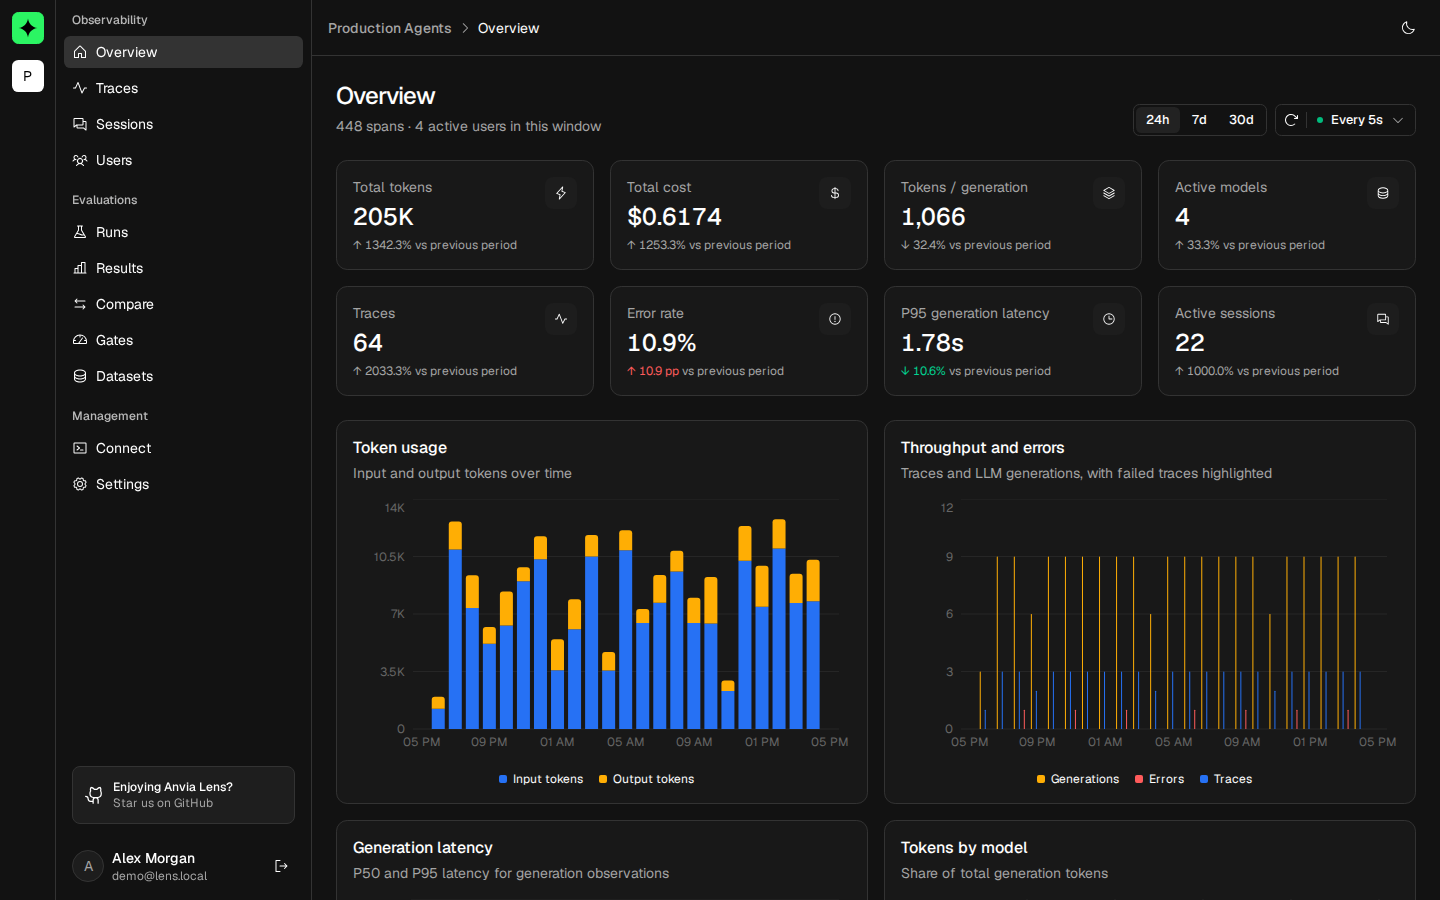Click the dollar icon on Total cost card

click(835, 193)
